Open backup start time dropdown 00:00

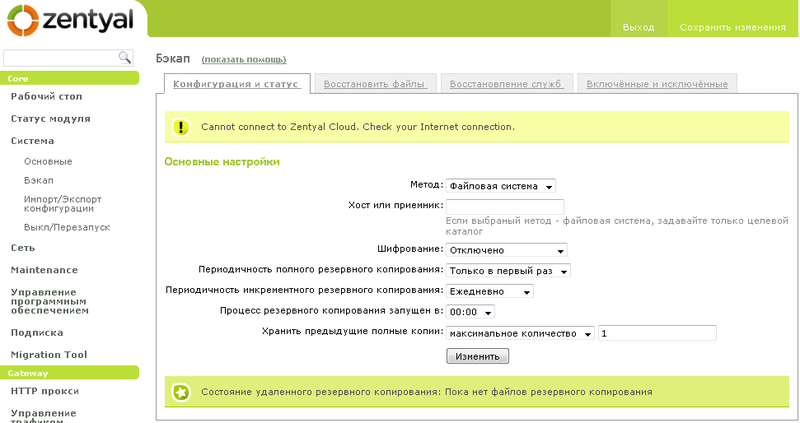[x=470, y=312]
